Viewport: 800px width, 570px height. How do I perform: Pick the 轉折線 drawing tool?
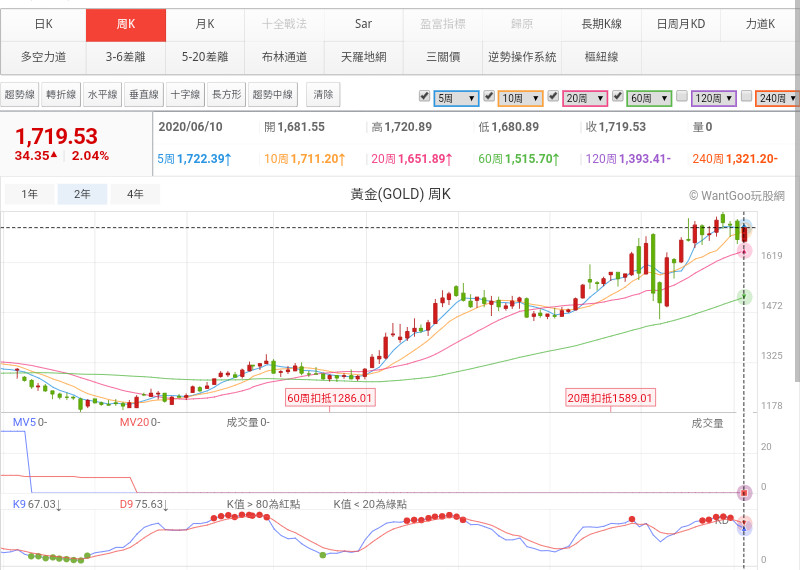[61, 95]
